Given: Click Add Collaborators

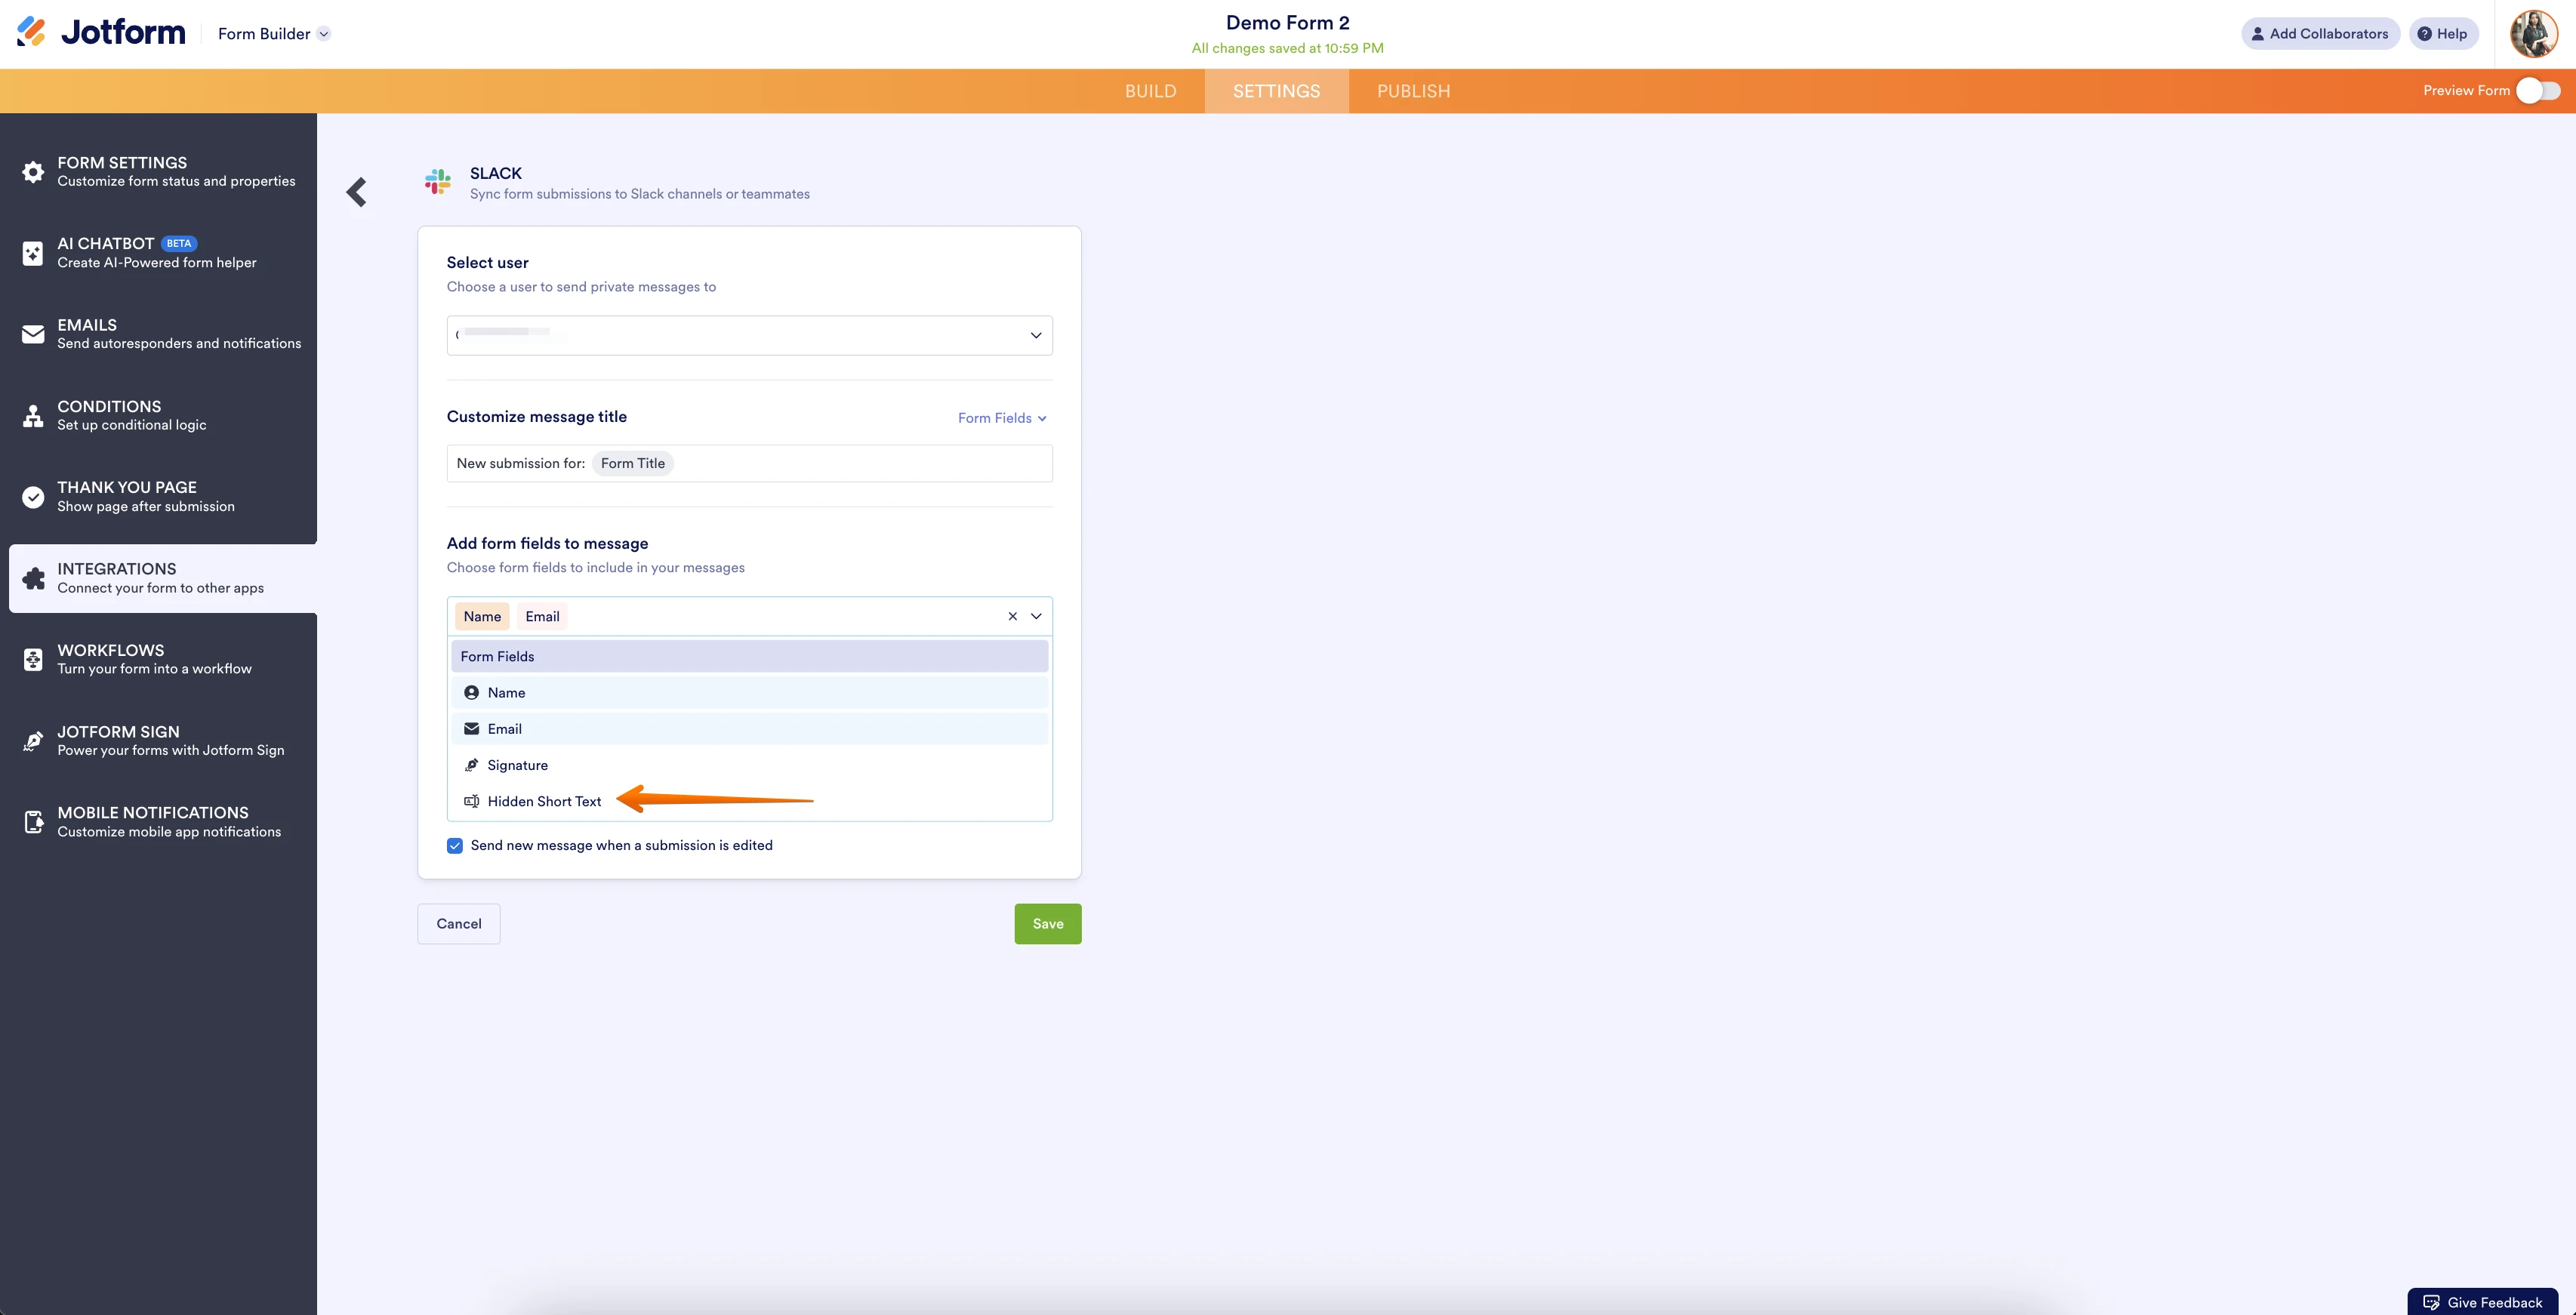Looking at the screenshot, I should point(2321,33).
